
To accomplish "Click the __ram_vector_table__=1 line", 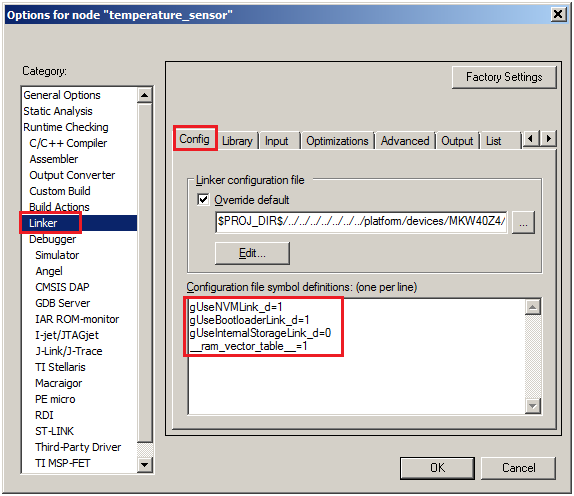I will [248, 346].
